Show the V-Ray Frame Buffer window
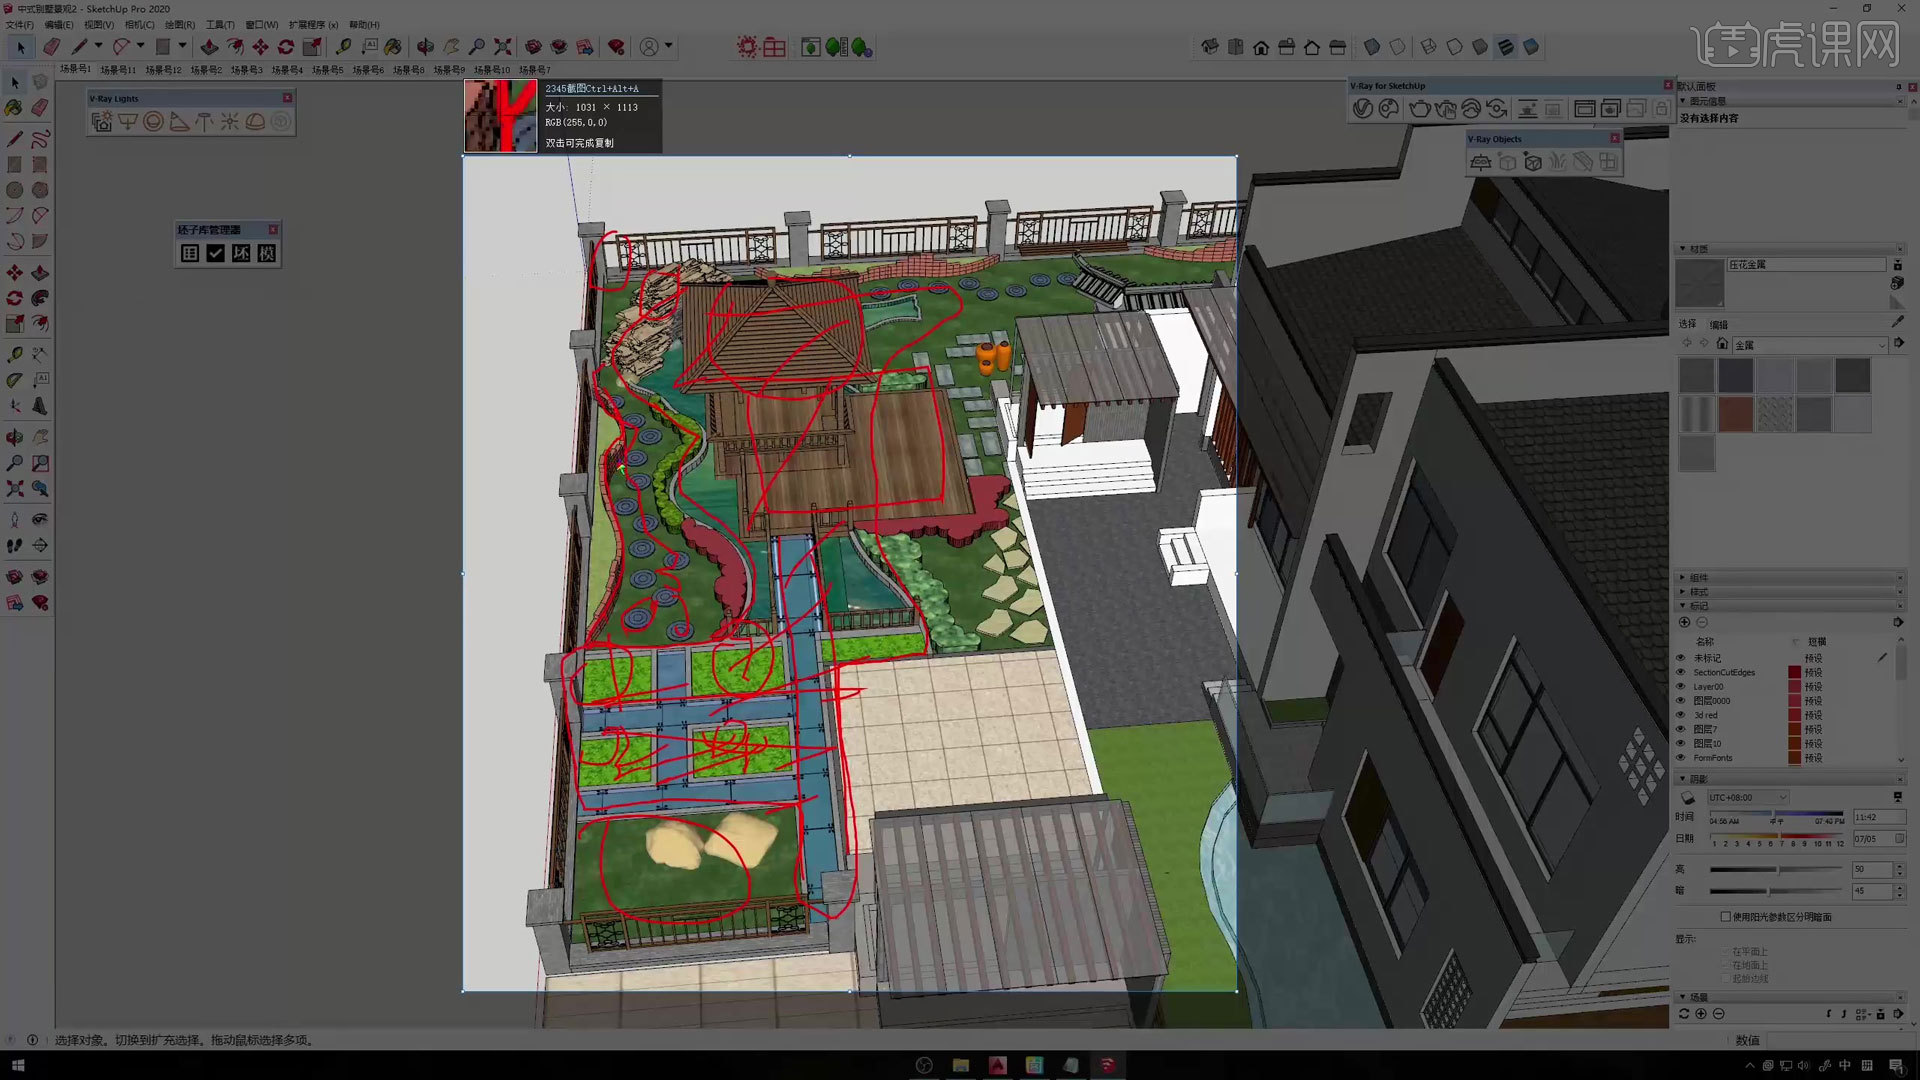The image size is (1920, 1080). click(1584, 109)
